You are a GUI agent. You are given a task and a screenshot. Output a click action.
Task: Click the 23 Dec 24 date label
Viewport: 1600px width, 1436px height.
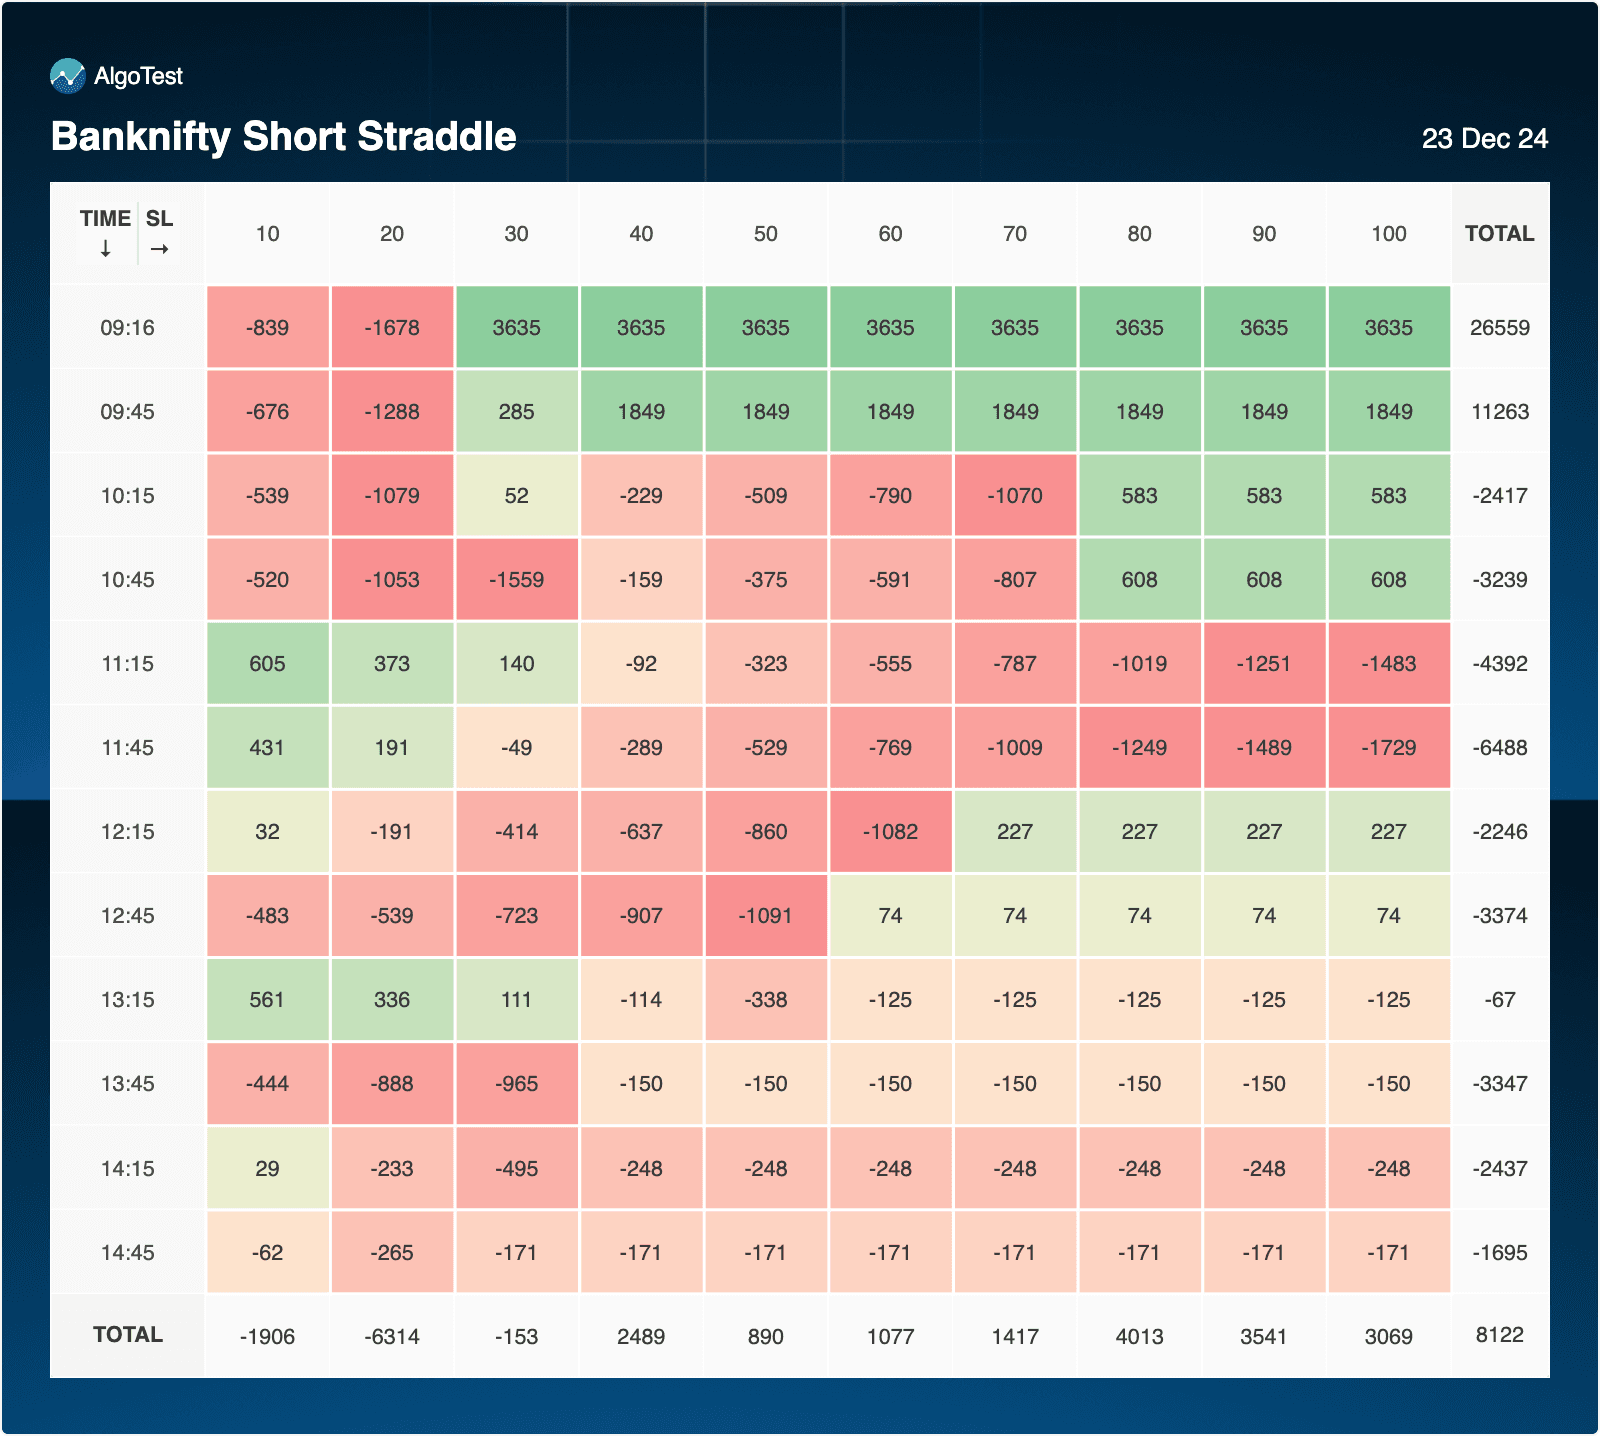pyautogui.click(x=1484, y=138)
